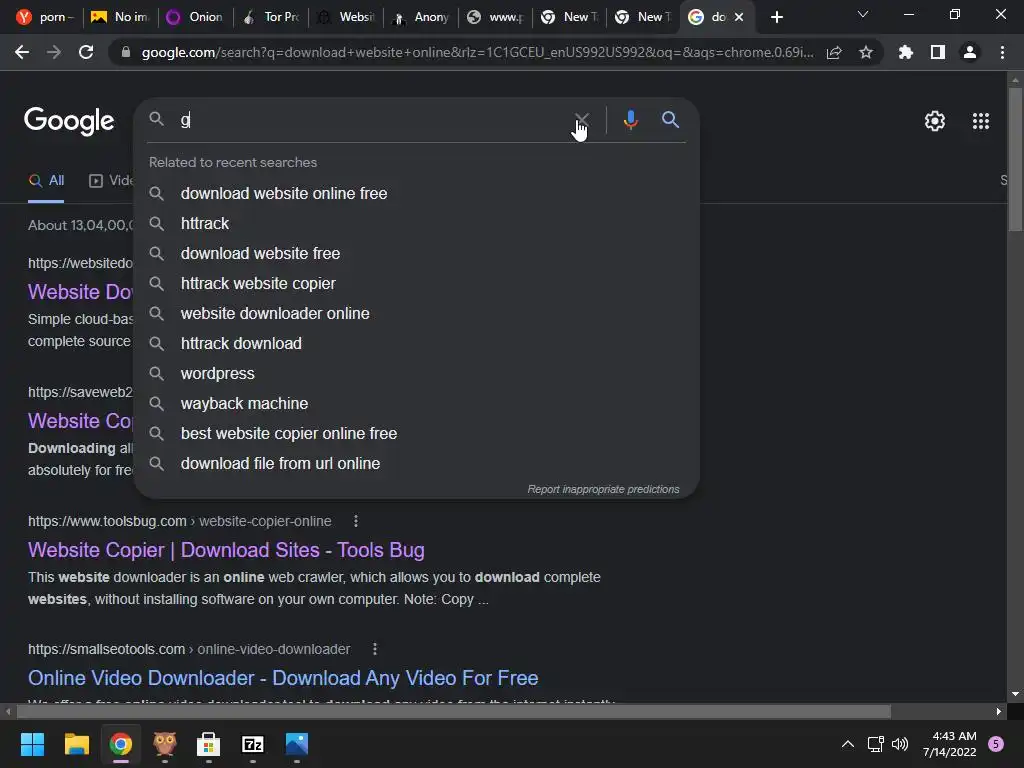Click the volume icon in tray
The image size is (1024, 768).
[x=900, y=744]
